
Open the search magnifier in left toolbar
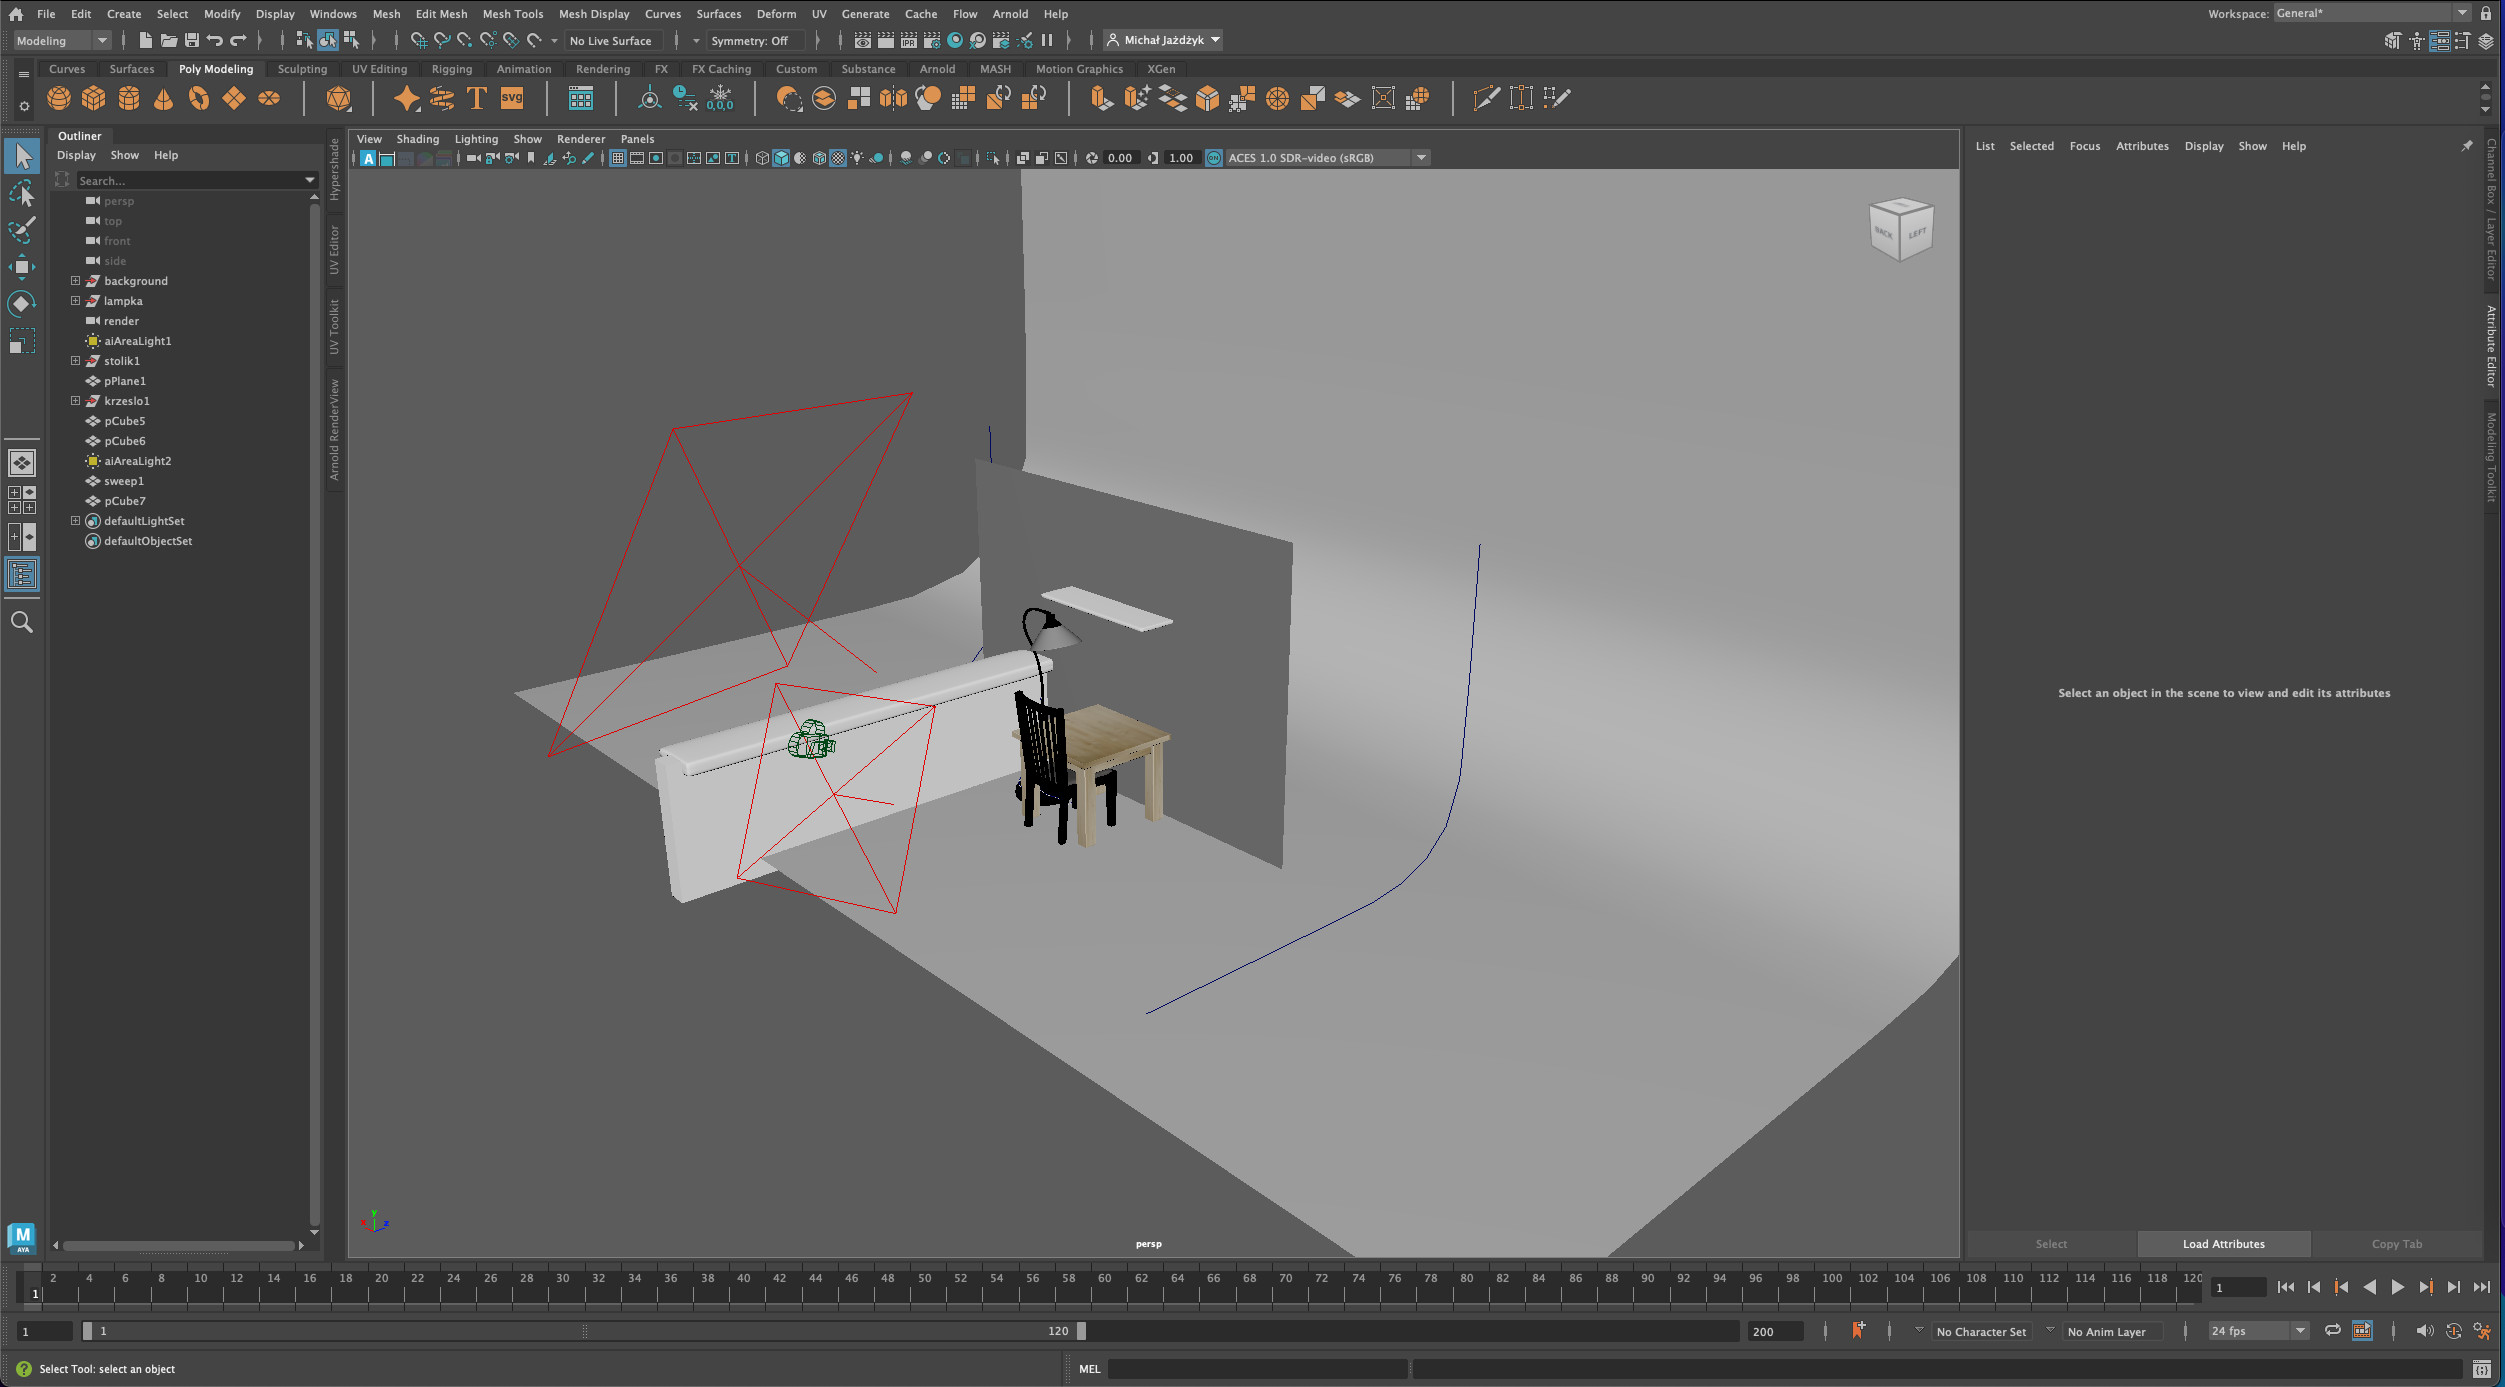[x=22, y=623]
